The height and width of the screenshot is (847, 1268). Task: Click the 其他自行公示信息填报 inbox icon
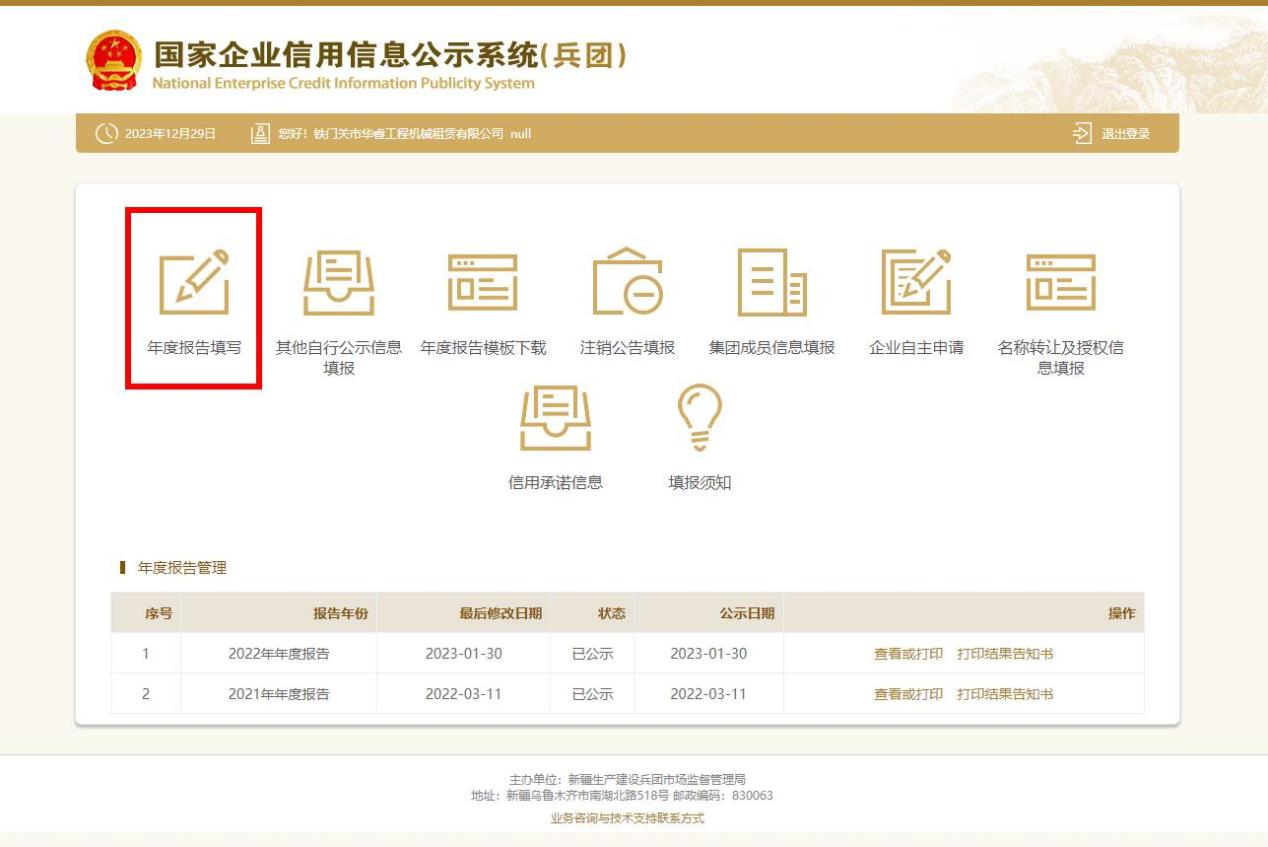(x=339, y=283)
